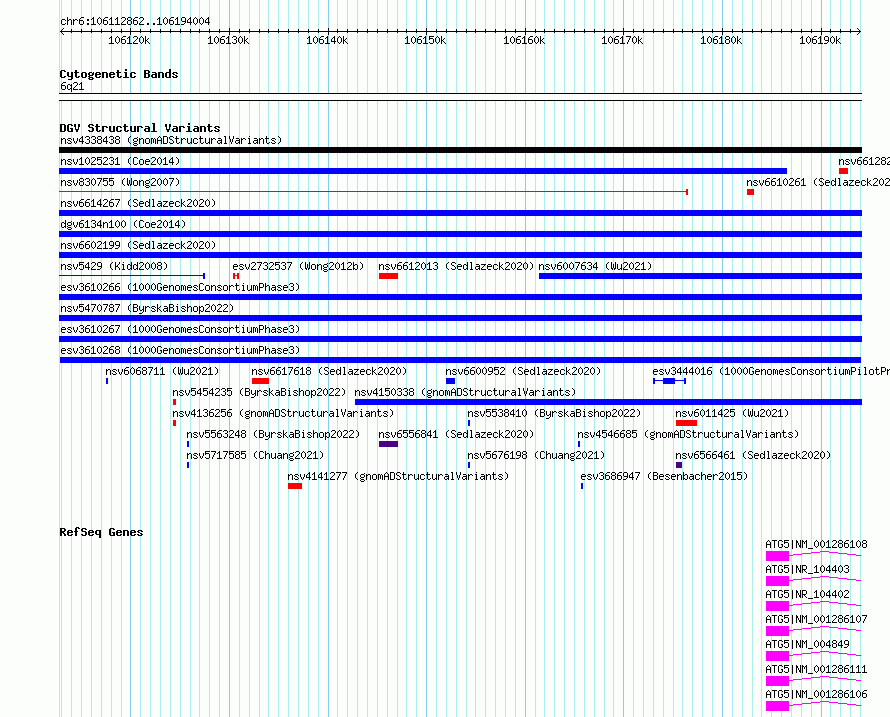890x717 pixels.
Task: Click ATG5|NM_001286107 transcript label
Action: click(816, 619)
